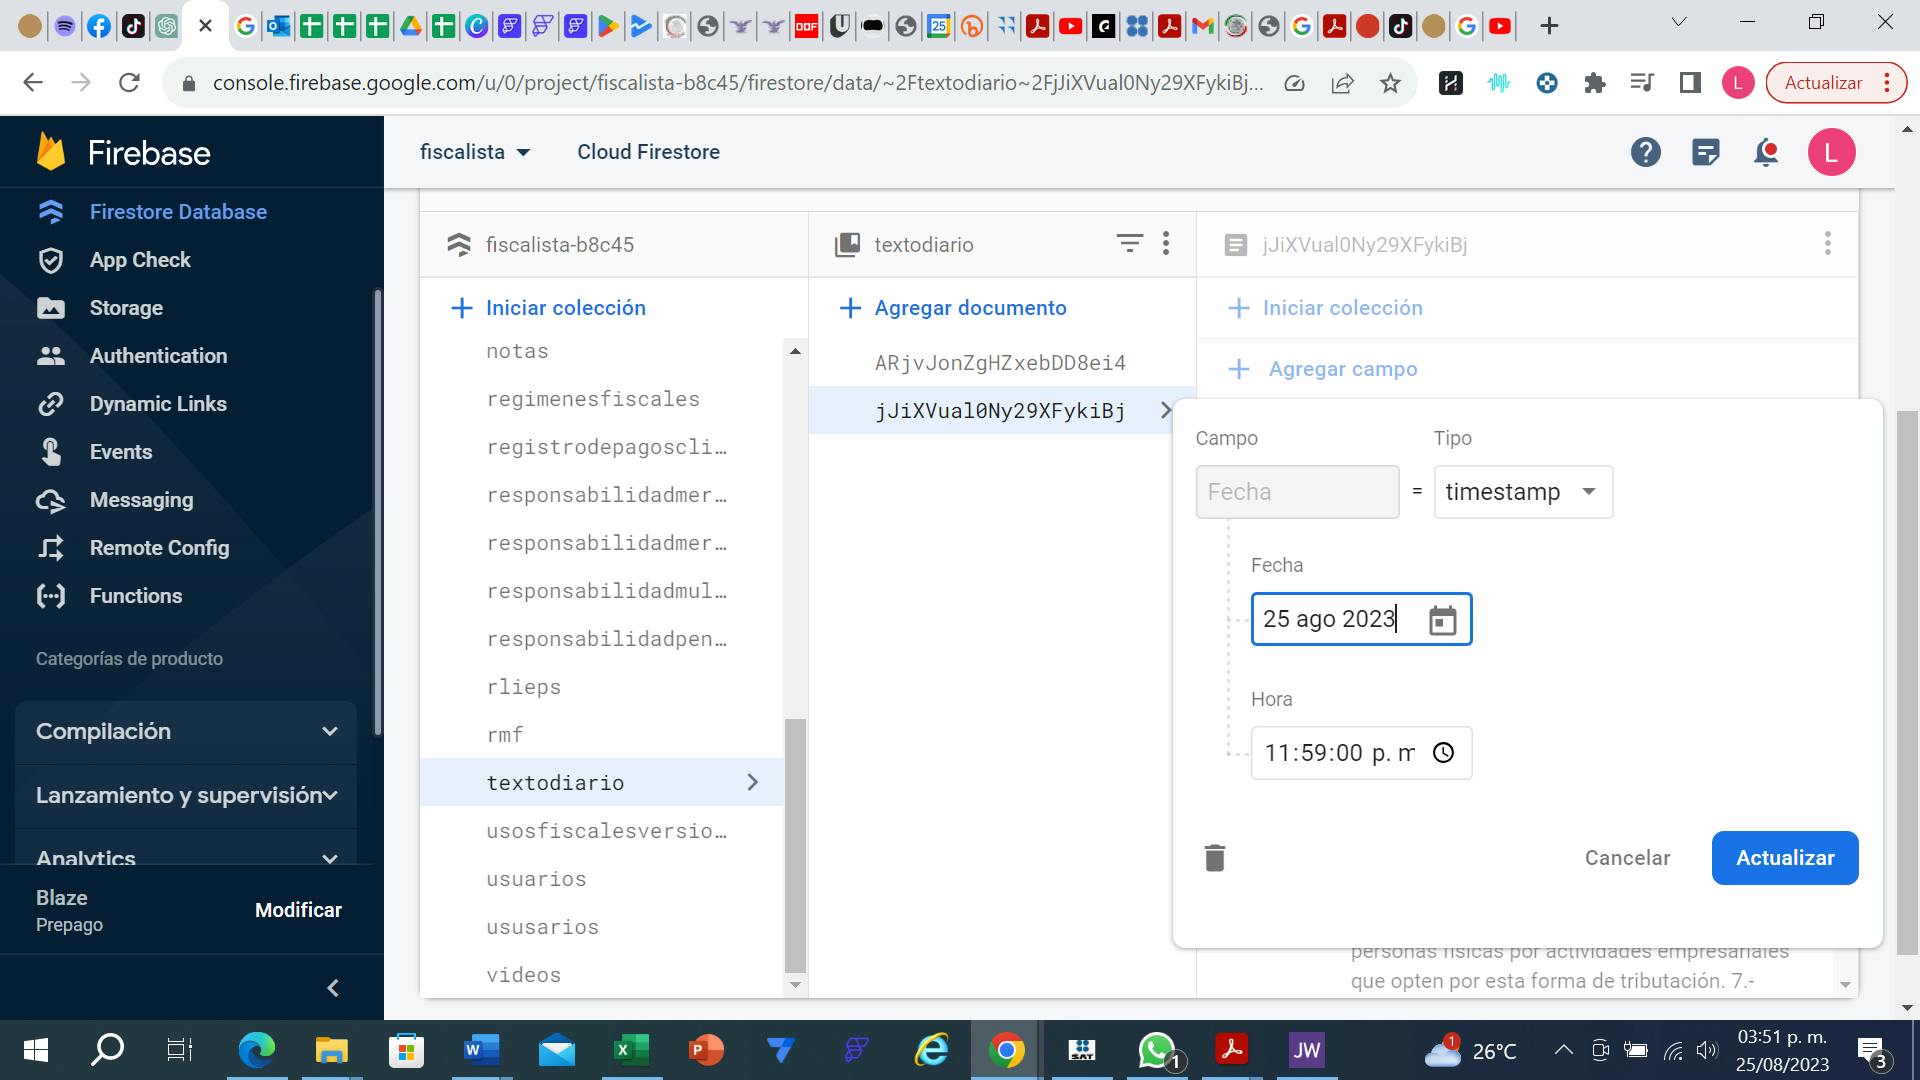Select document ARjvJonZgHZxebDD8ei4
This screenshot has width=1920, height=1080.
1000,363
